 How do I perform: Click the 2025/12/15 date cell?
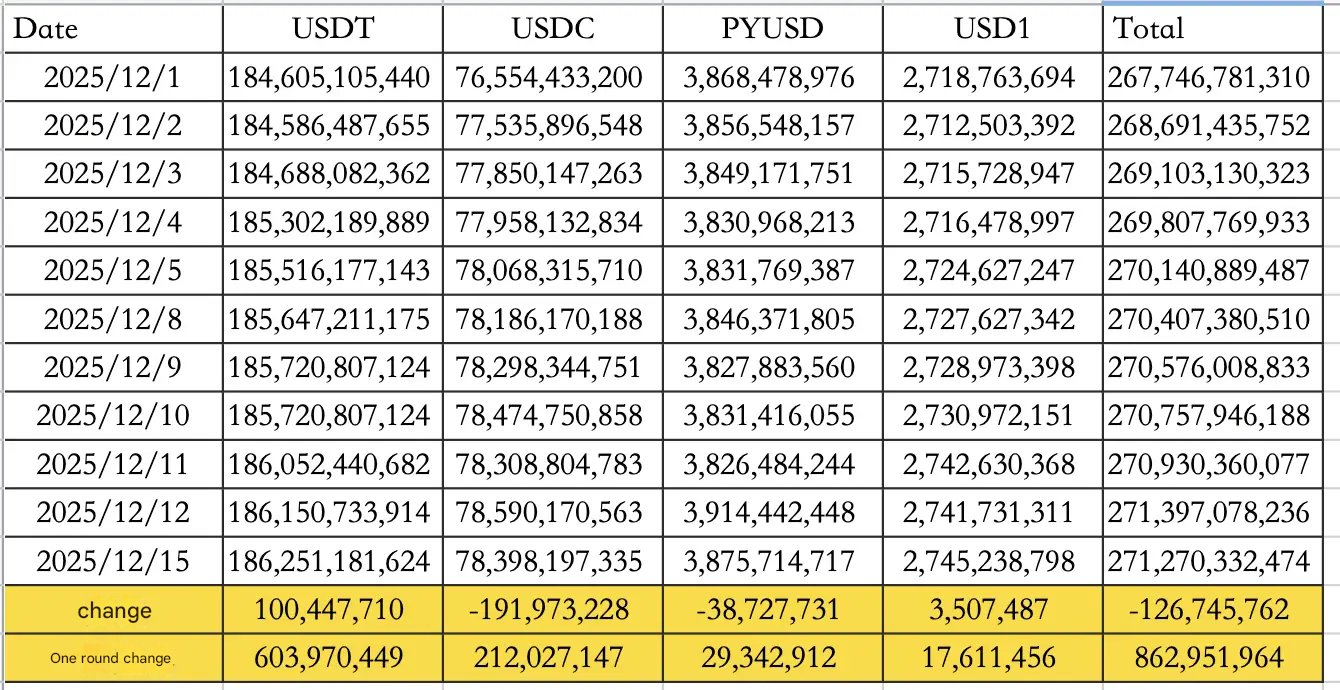click(x=113, y=561)
